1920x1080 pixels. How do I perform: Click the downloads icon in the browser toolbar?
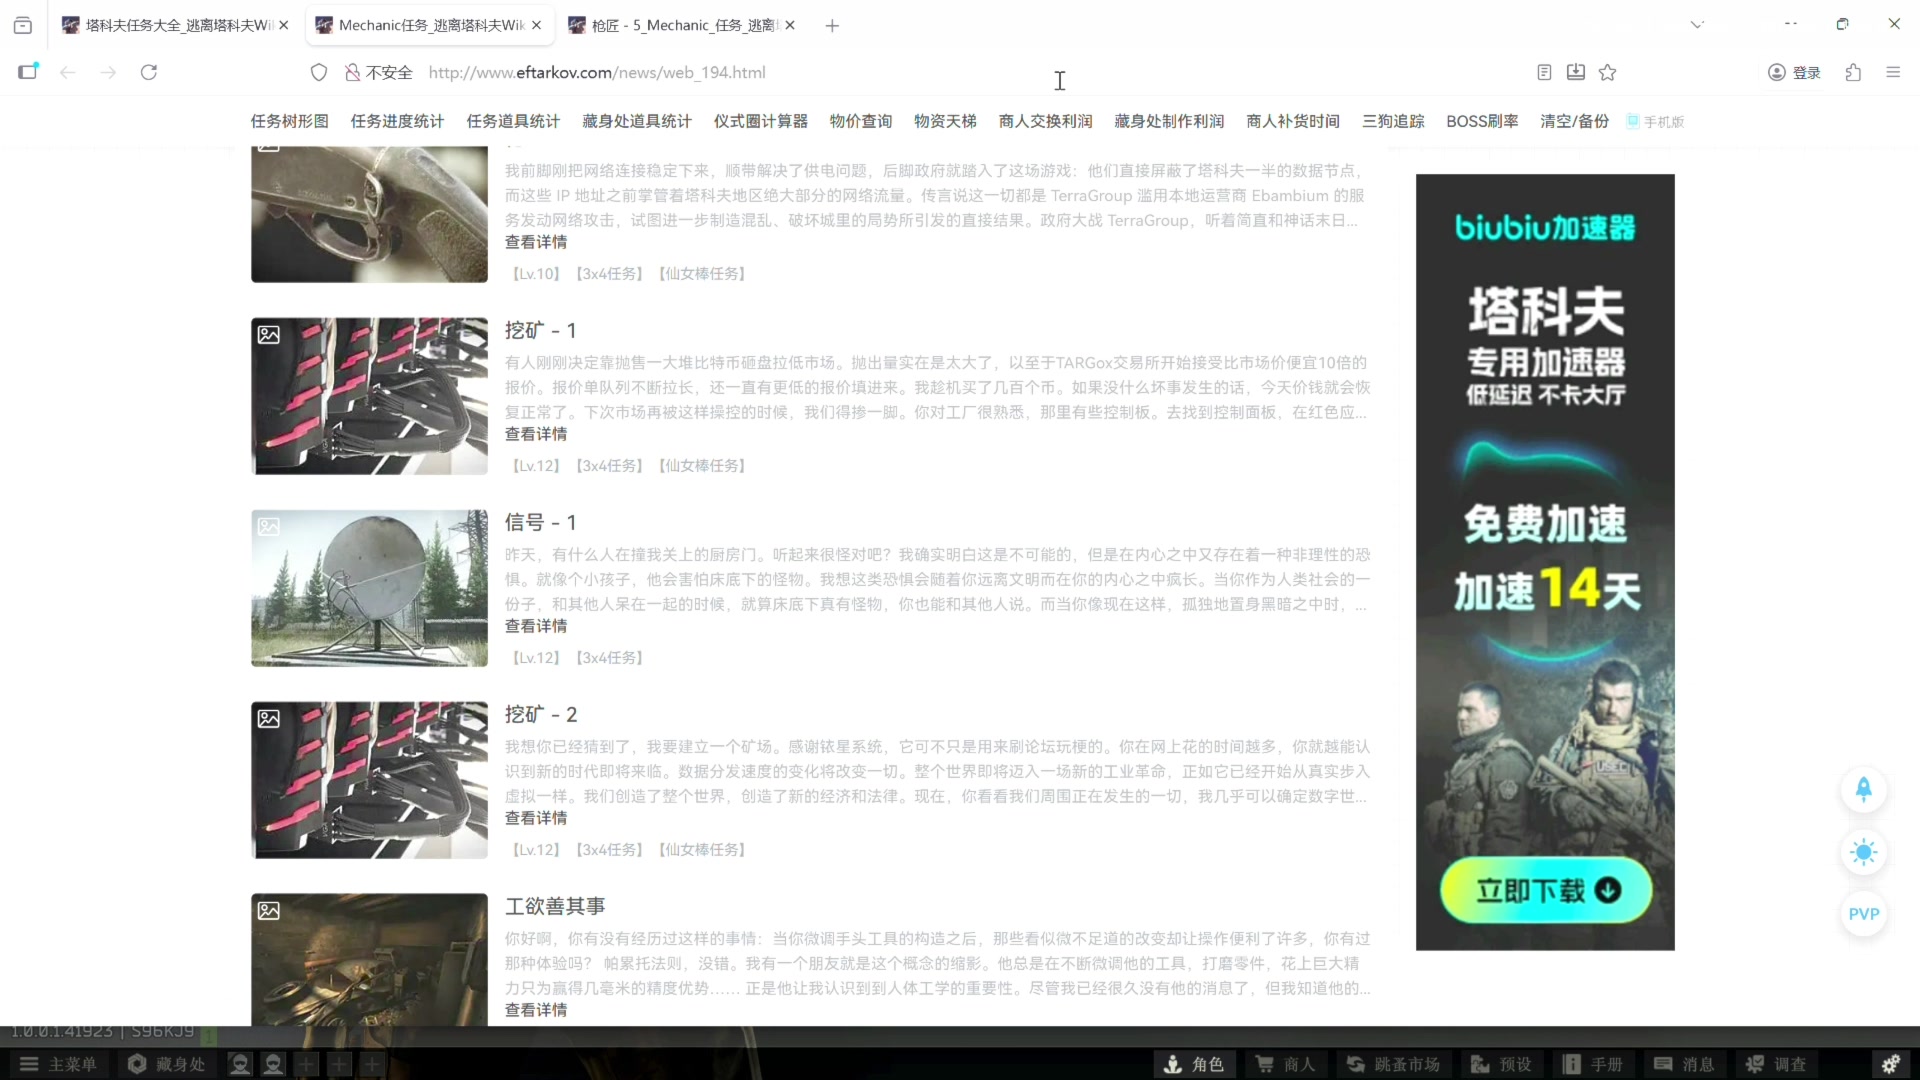1576,72
